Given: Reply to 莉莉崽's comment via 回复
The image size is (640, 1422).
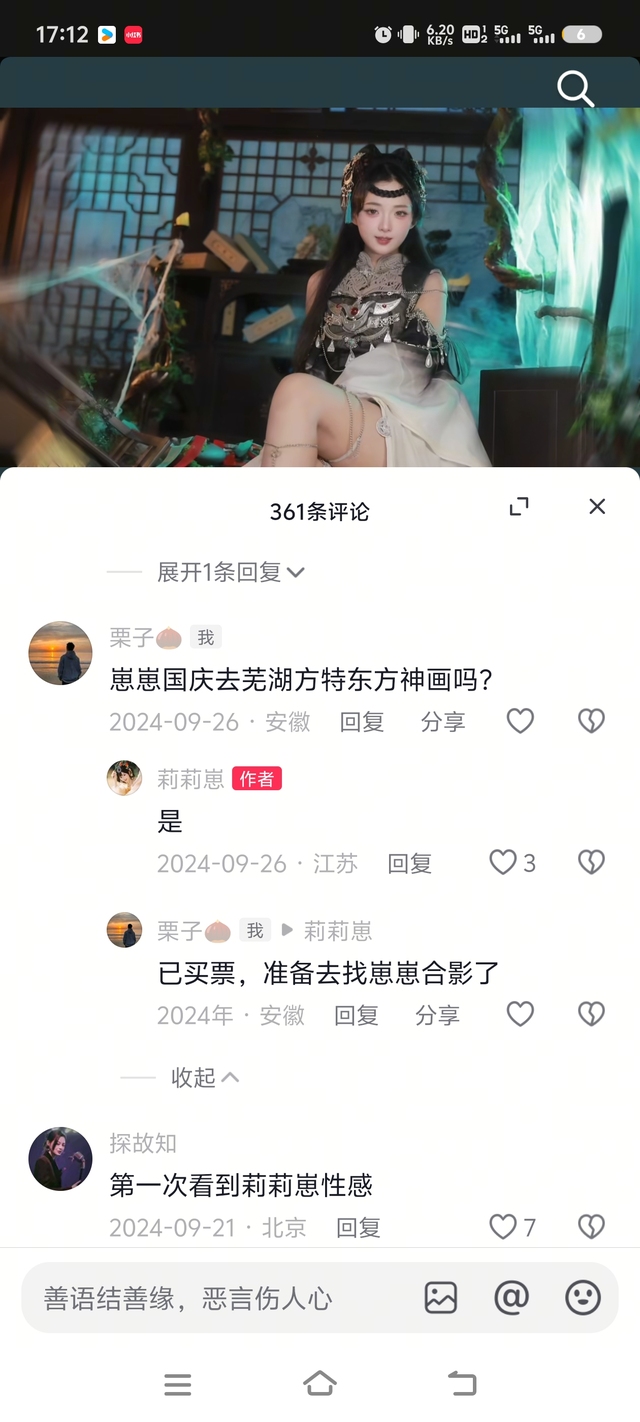Looking at the screenshot, I should [x=409, y=863].
